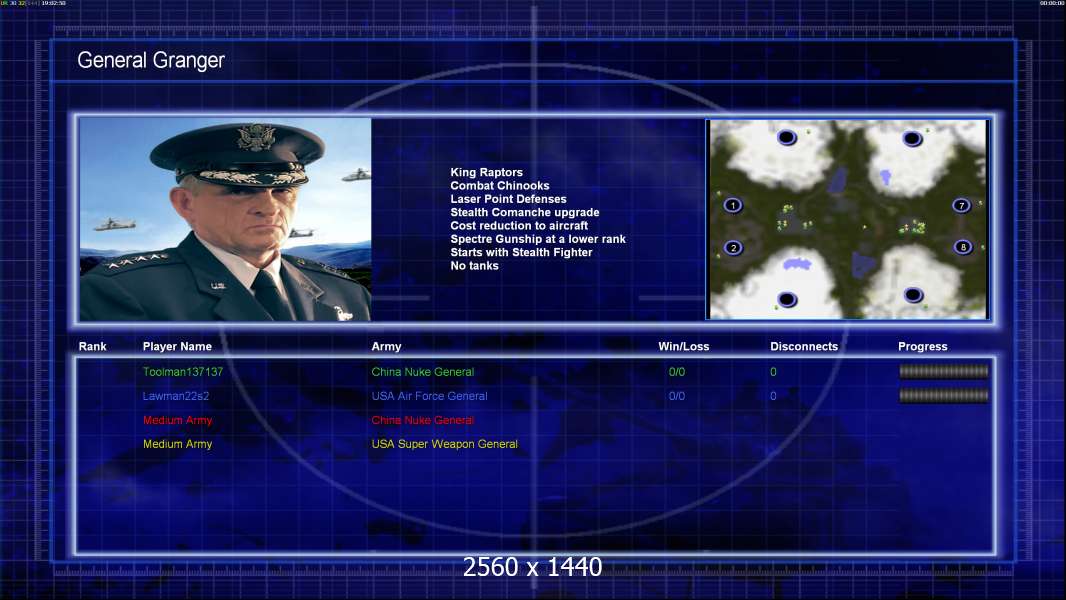Click Lawman22s2's 0/0 win/loss value
The width and height of the screenshot is (1066, 600).
pyautogui.click(x=676, y=396)
